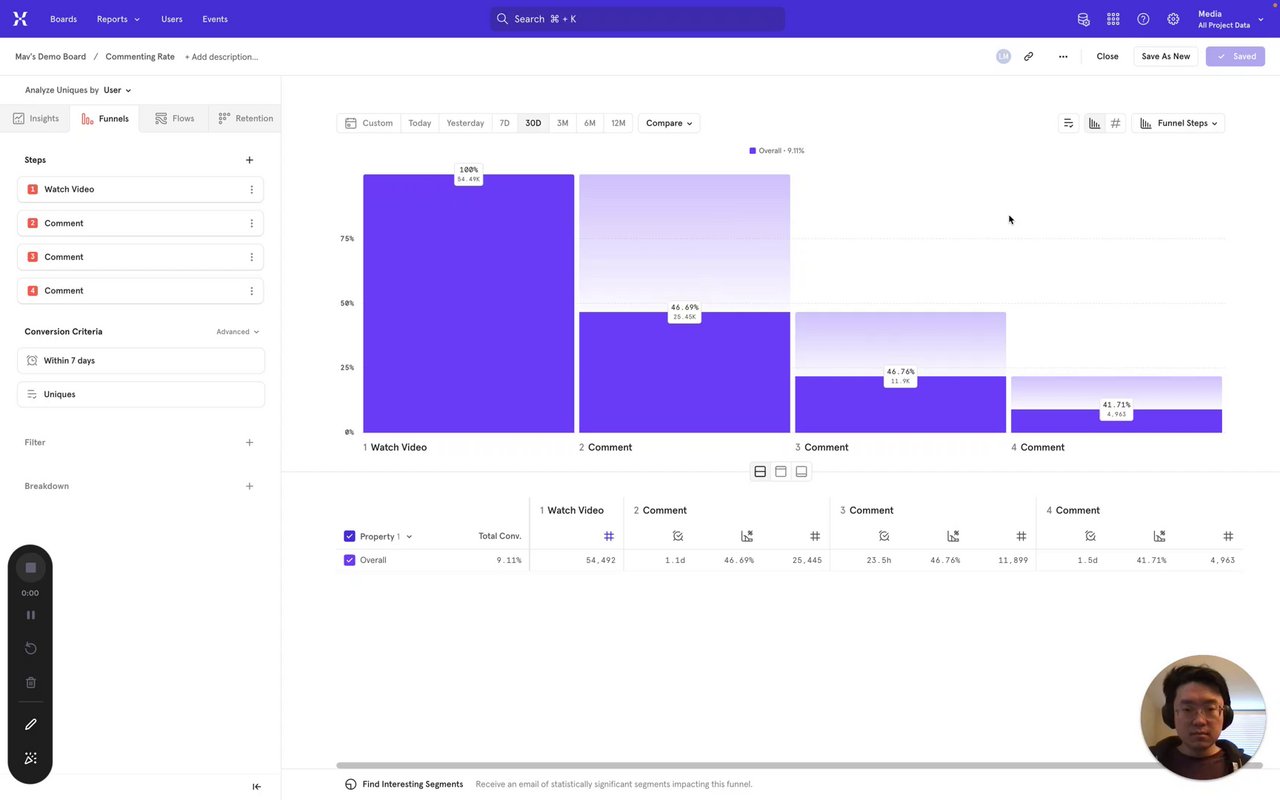Click the Save As New button

[x=1166, y=57]
